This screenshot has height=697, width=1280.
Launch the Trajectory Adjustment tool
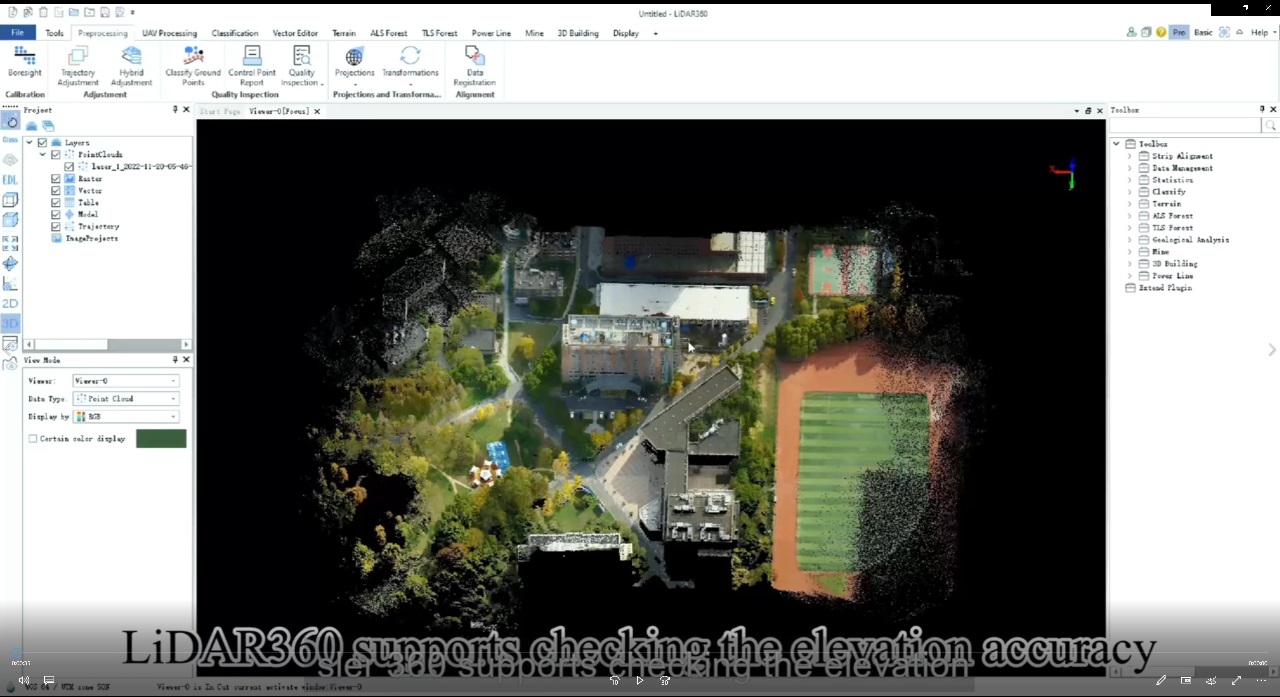coord(78,62)
